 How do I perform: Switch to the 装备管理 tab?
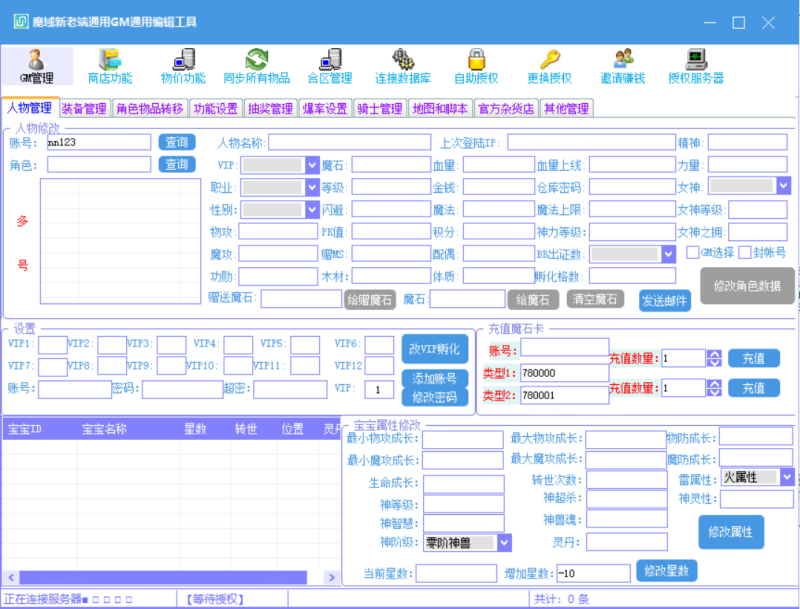[84, 109]
